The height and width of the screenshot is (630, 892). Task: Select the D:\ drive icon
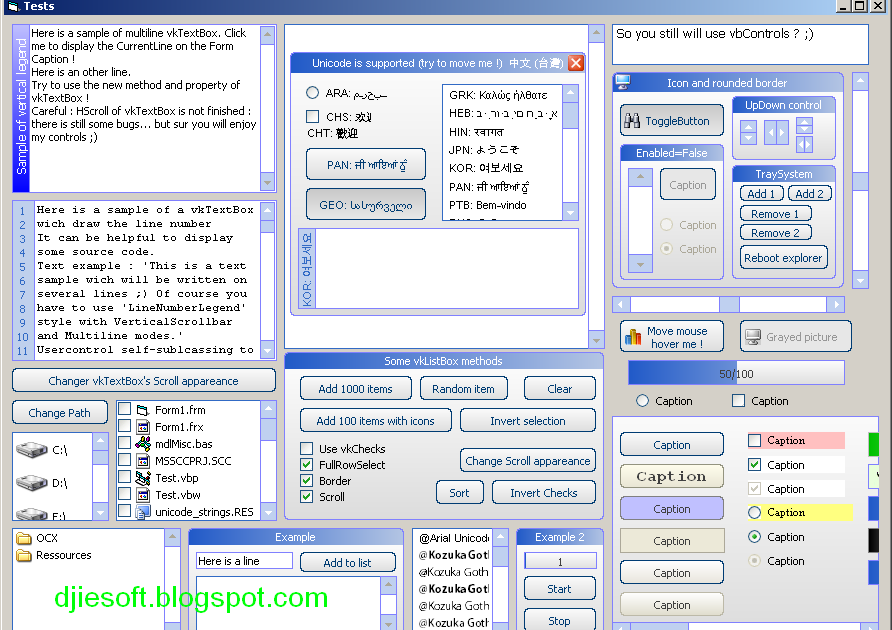[32, 483]
